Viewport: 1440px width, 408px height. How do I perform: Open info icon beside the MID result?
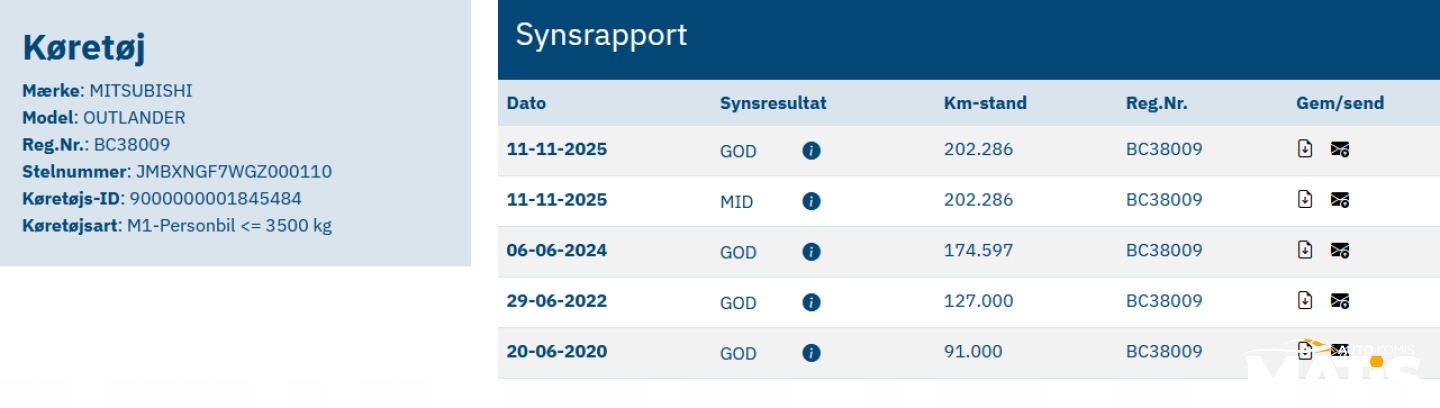(811, 201)
